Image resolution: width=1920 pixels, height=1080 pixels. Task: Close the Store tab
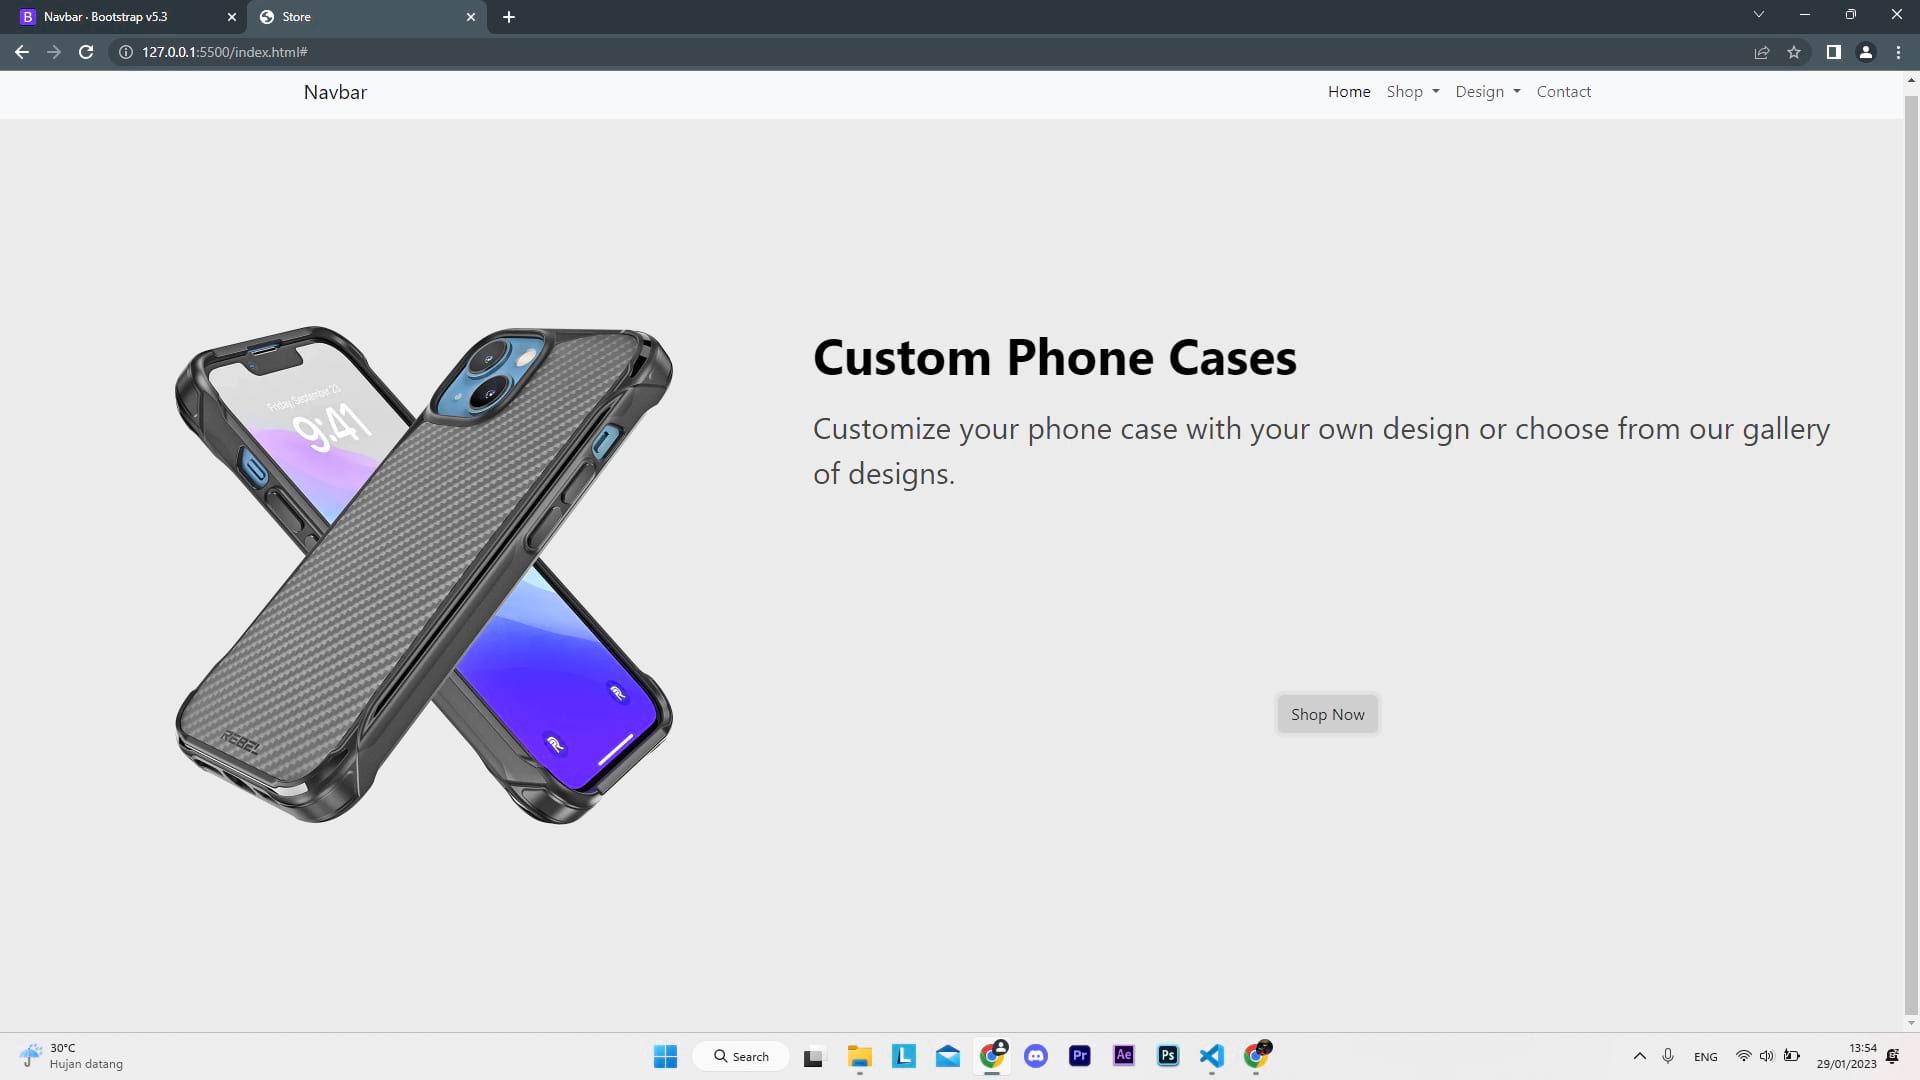coord(471,17)
